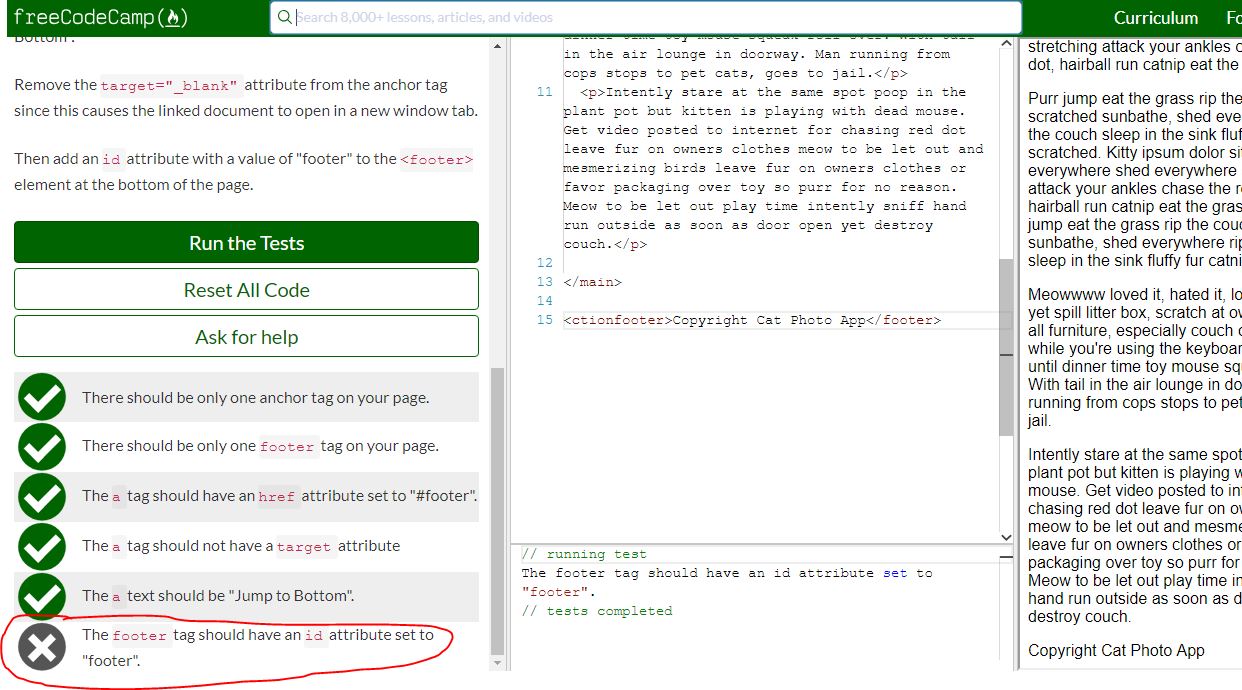Click the checkmark beside the one anchor tag test

coord(42,397)
